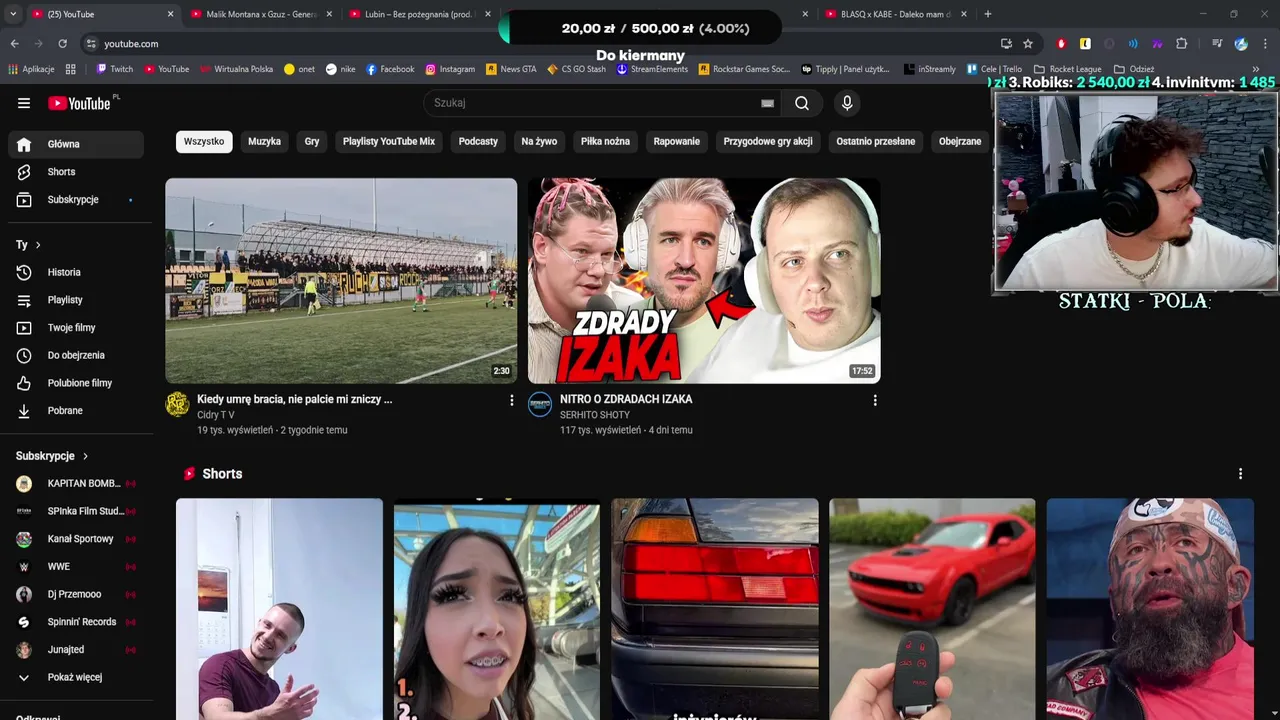
Task: Open Facebook bookmark
Action: coord(390,69)
